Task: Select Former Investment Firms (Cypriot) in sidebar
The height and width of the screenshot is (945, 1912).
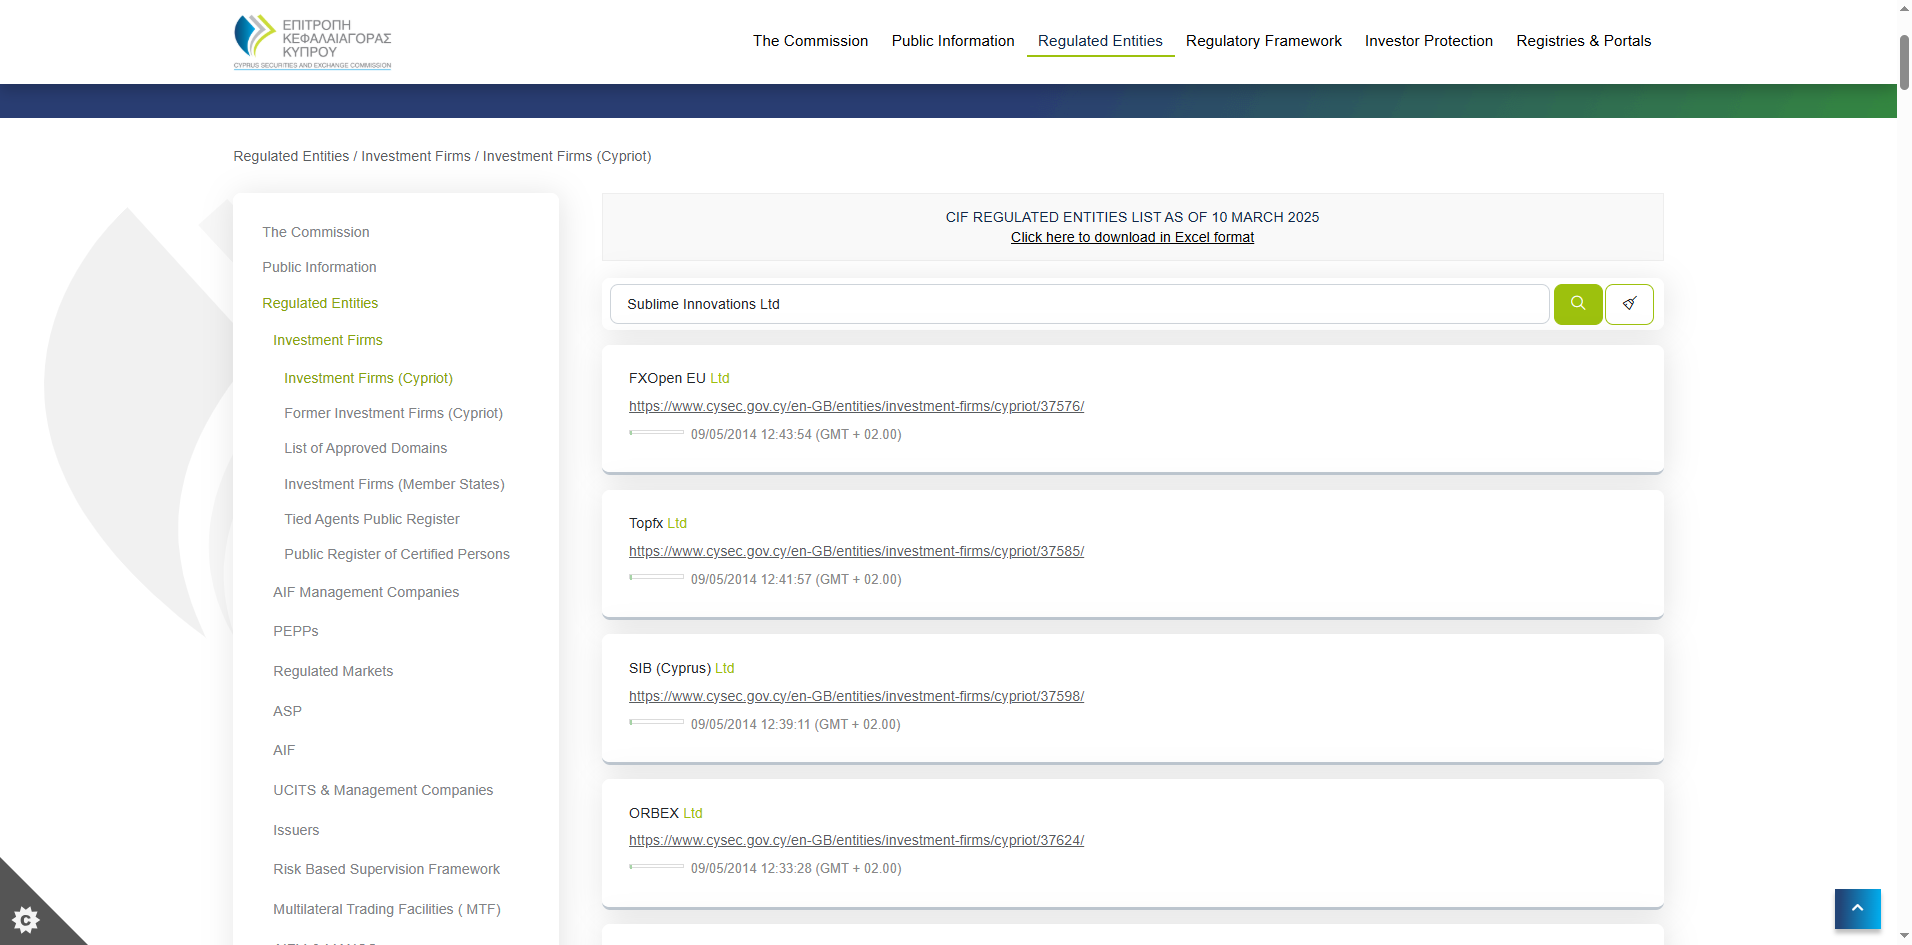Action: 393,413
